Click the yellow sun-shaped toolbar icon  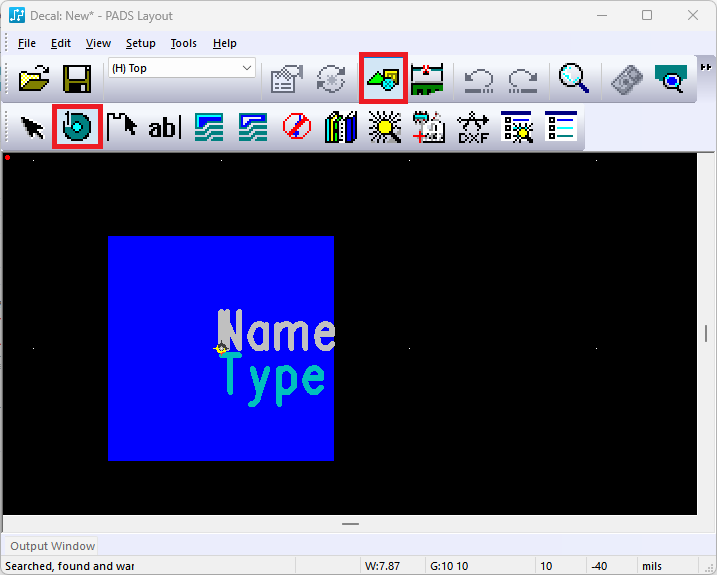384,128
